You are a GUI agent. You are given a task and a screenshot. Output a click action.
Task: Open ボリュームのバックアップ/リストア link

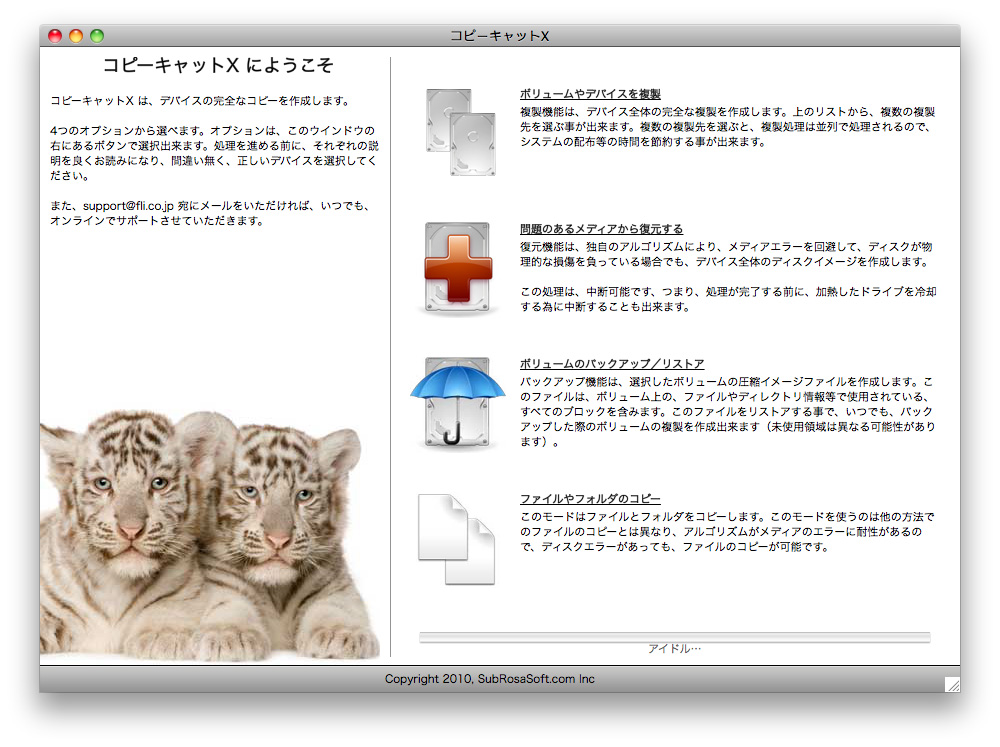click(x=612, y=364)
